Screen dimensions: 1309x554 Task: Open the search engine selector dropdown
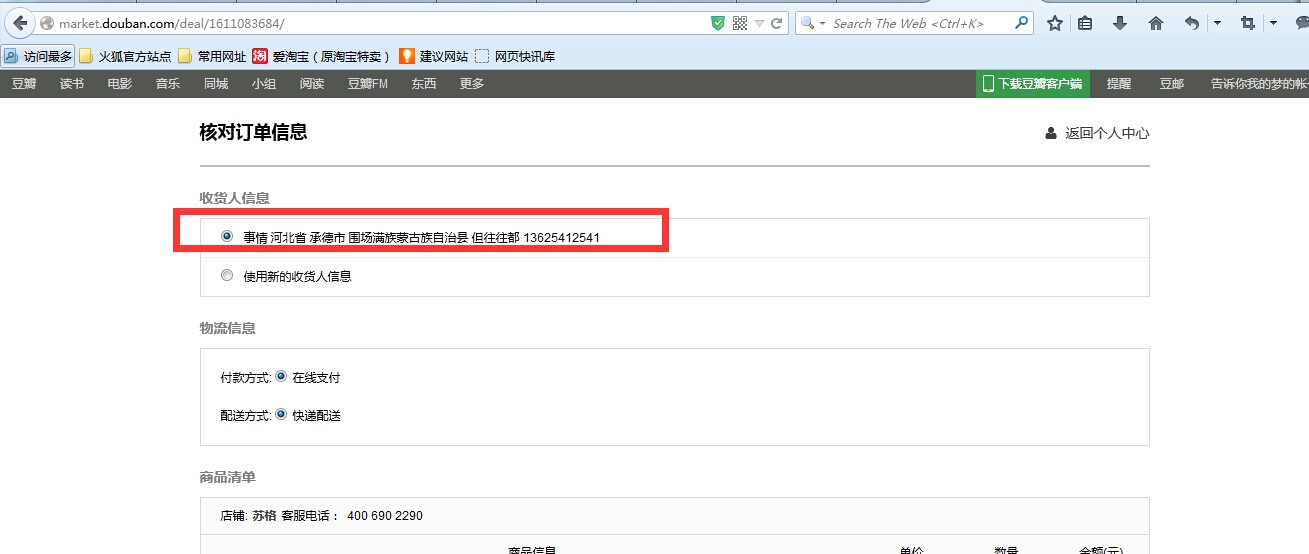[814, 23]
